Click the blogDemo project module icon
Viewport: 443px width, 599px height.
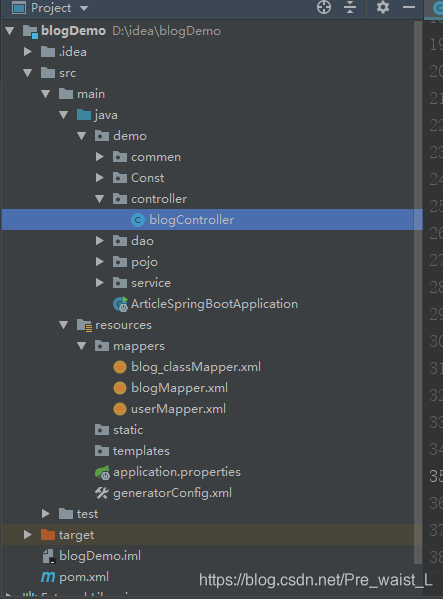tap(30, 31)
